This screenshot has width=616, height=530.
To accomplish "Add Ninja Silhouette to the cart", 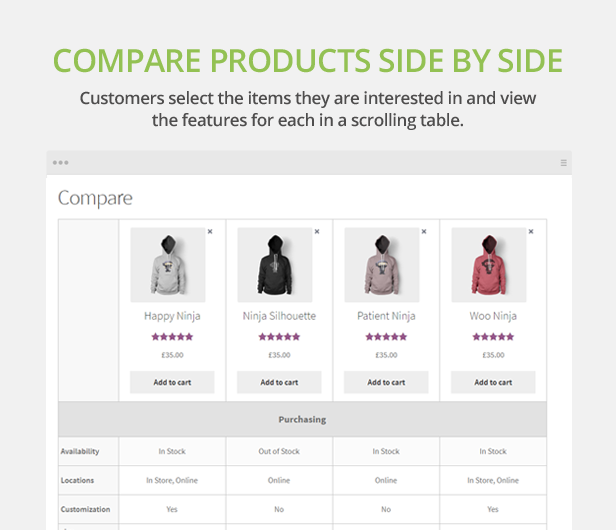I will click(279, 382).
